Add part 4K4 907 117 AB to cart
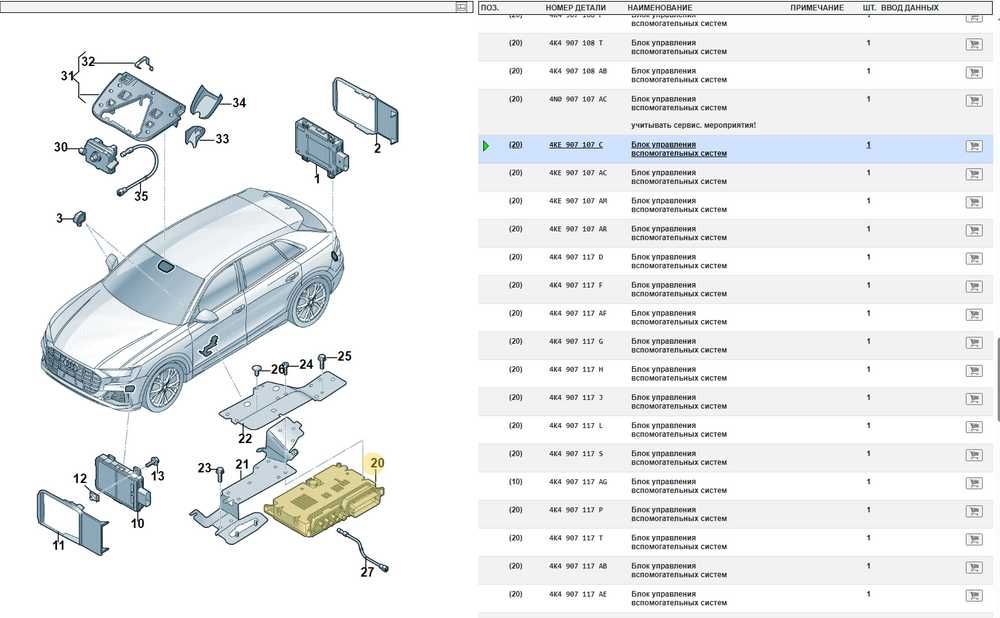1000x618 pixels. tap(973, 567)
